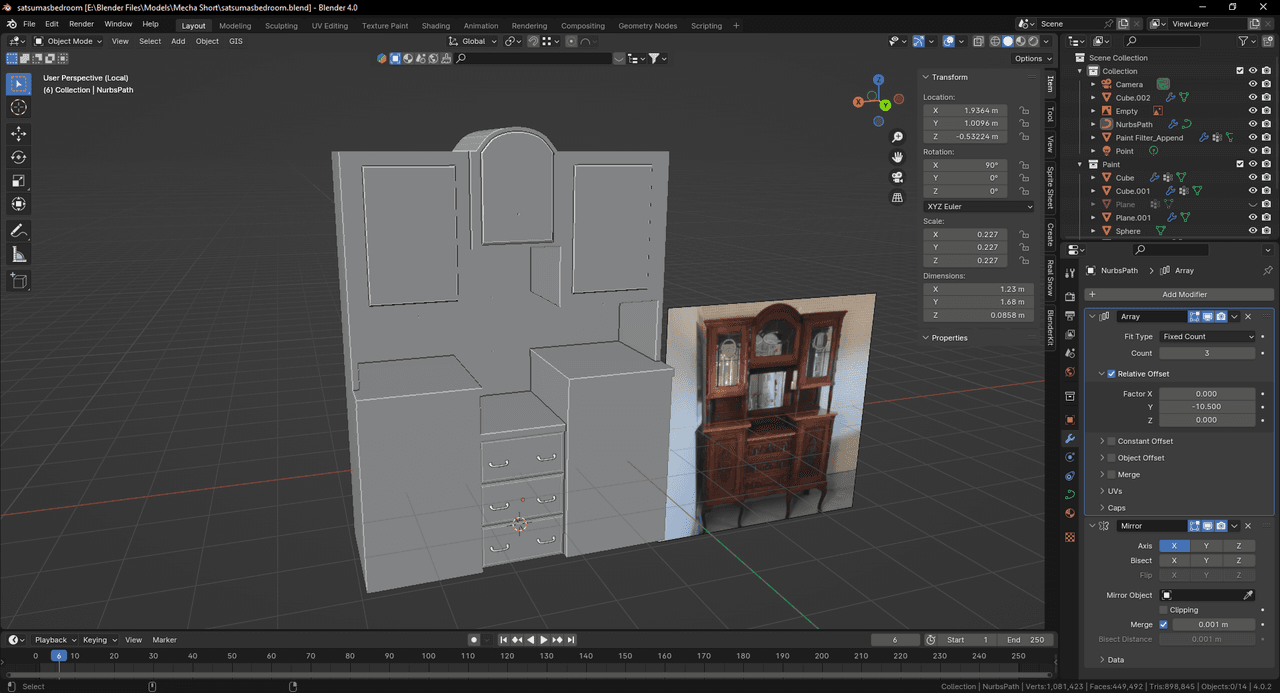Open the Render menu
Screen dimensions: 1280x693
(81, 23)
